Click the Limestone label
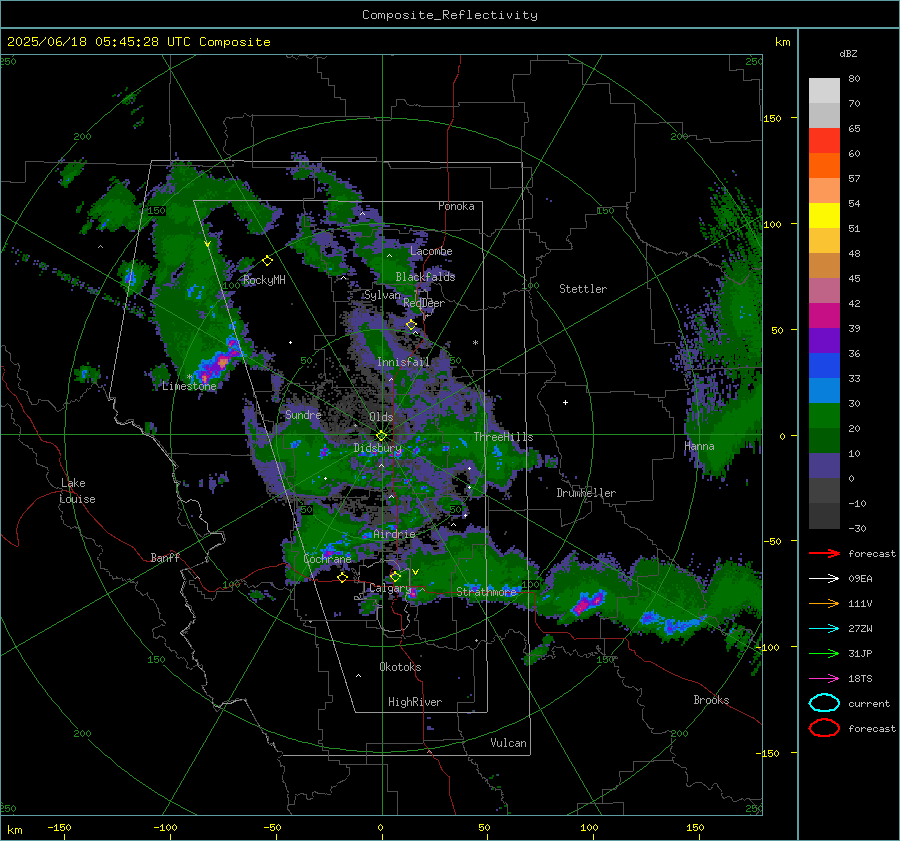The image size is (900, 841). click(189, 386)
